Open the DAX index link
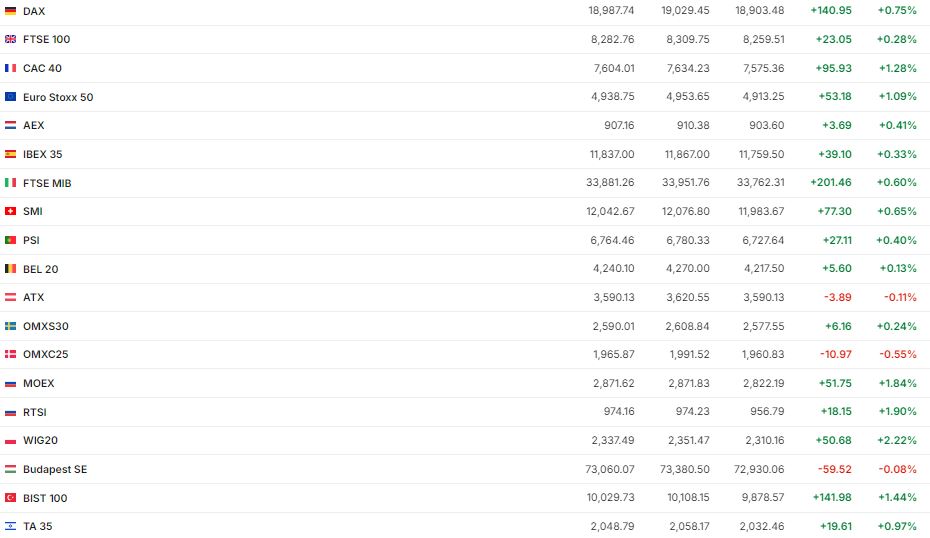 click(x=34, y=11)
